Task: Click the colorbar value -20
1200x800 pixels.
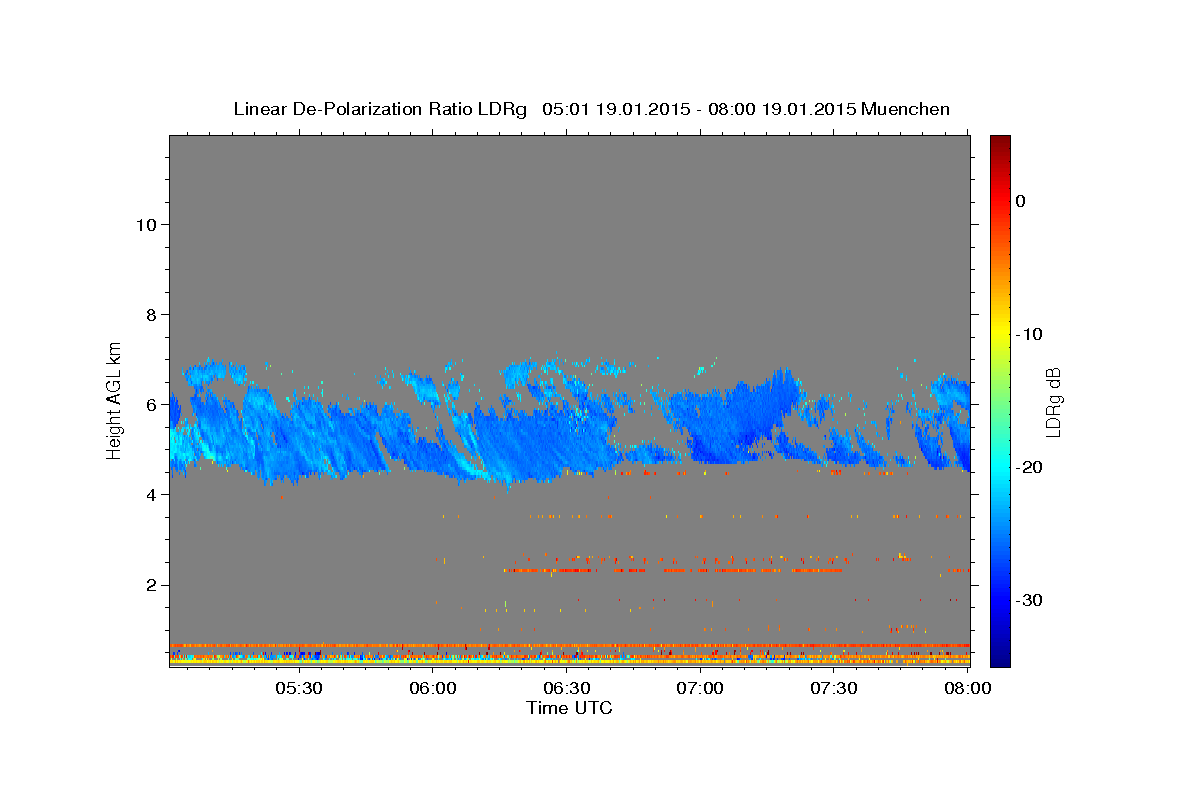Action: 1029,467
